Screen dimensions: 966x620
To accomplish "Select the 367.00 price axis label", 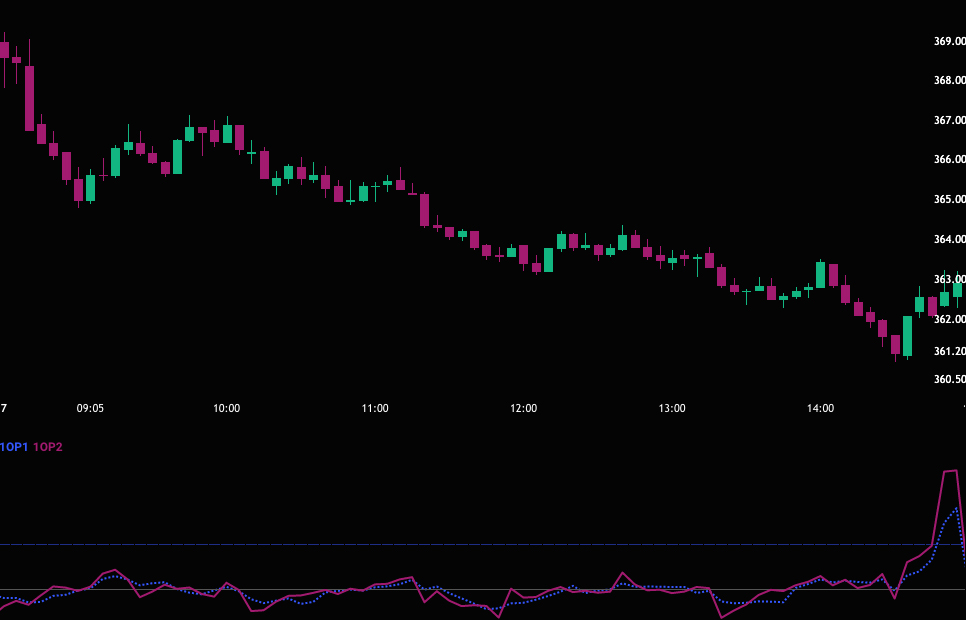I will tap(950, 120).
